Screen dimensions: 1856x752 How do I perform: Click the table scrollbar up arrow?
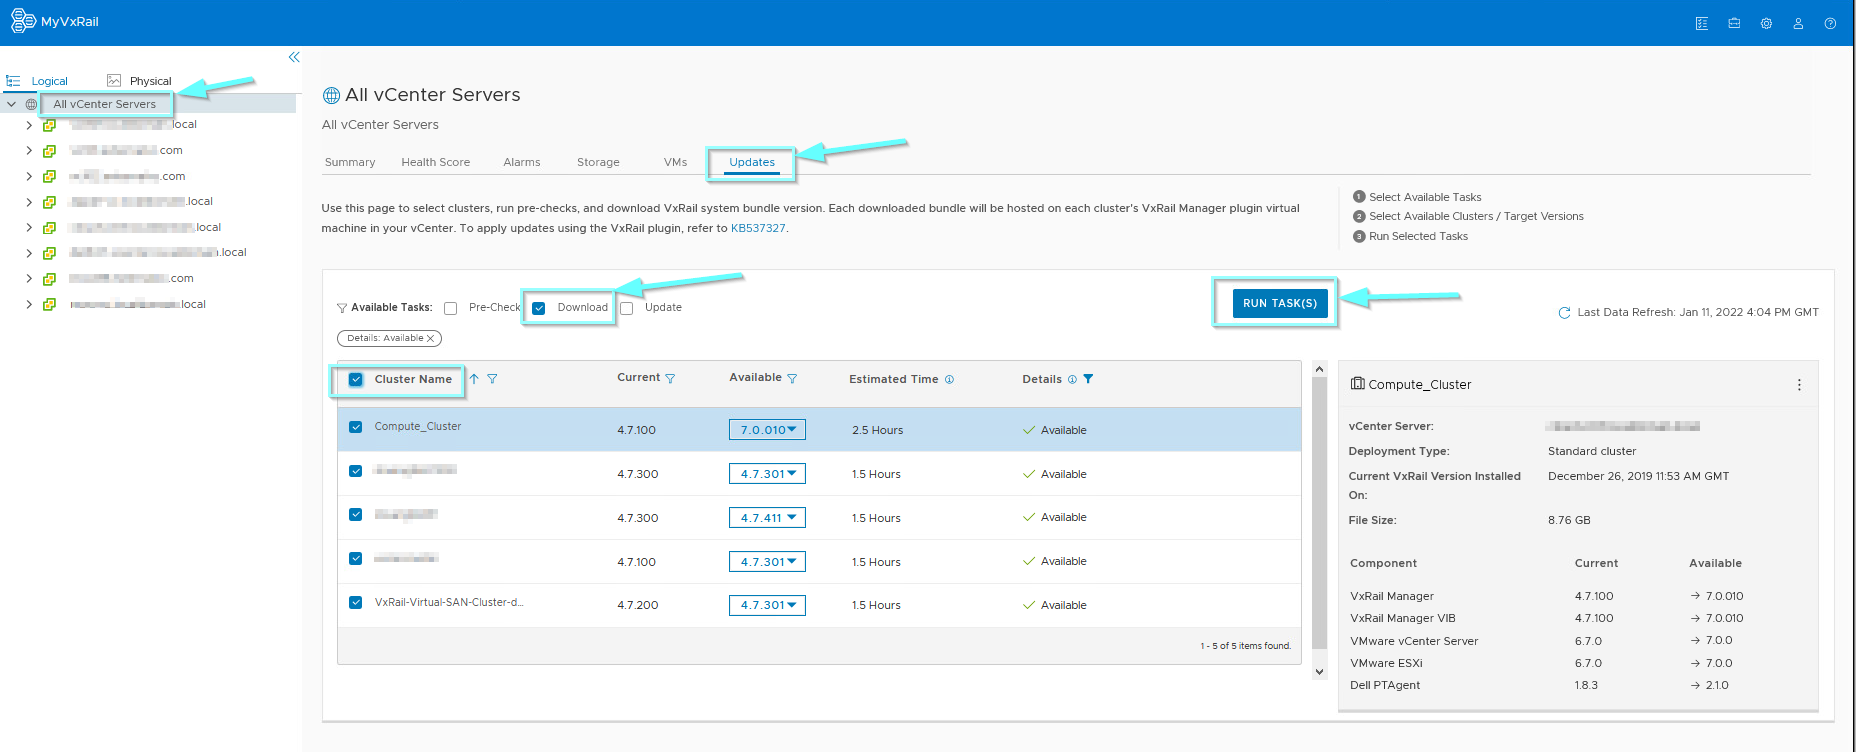coord(1319,369)
